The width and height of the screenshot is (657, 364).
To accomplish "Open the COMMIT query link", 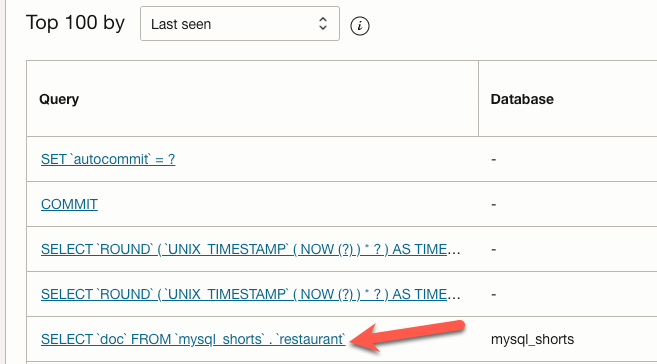I will (70, 204).
